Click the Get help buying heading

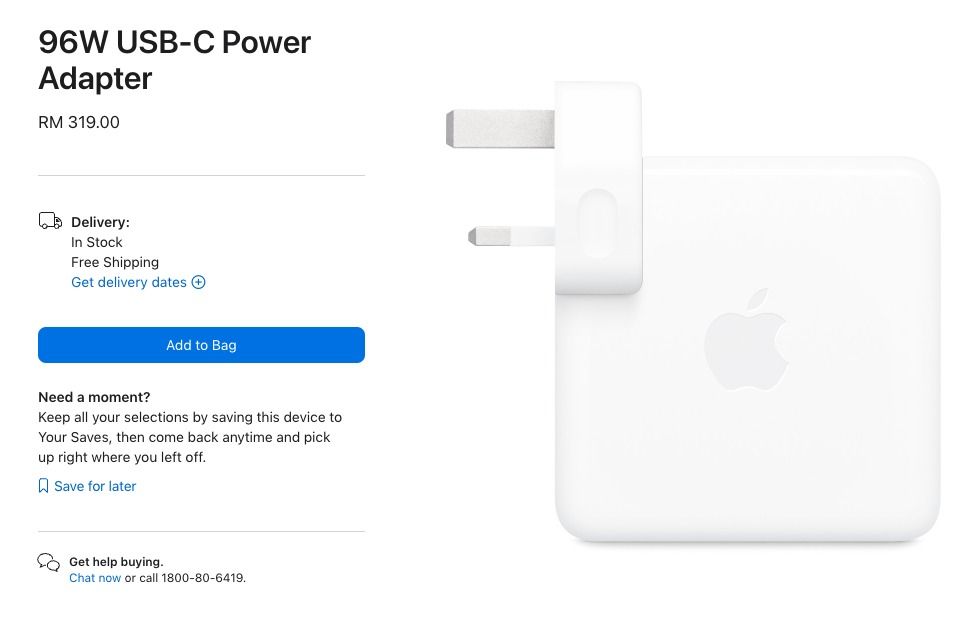[x=117, y=562]
